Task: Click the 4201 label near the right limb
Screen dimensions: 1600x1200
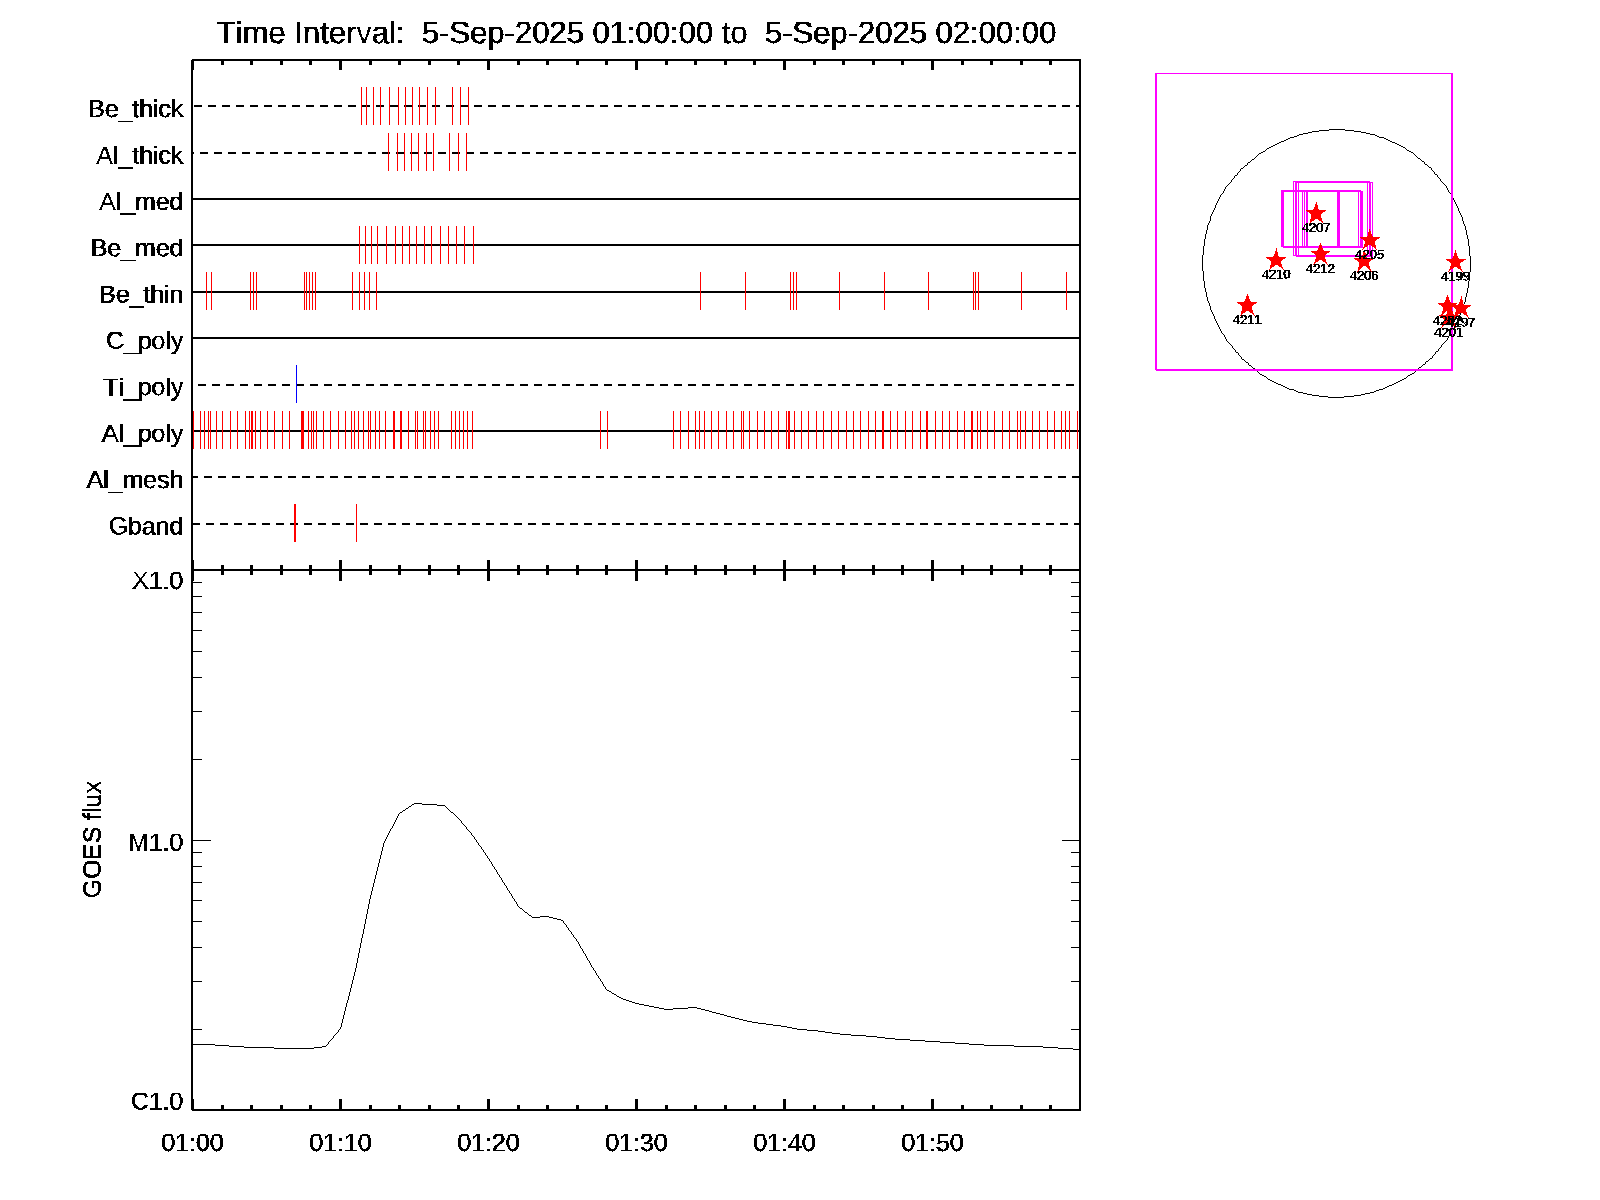Action: (1448, 333)
